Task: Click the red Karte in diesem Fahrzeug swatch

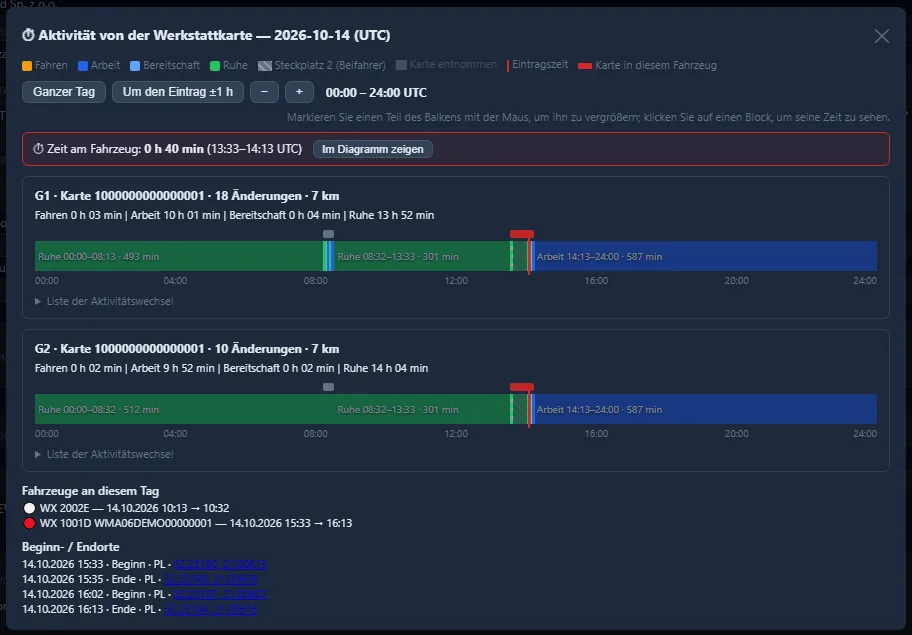Action: point(585,66)
